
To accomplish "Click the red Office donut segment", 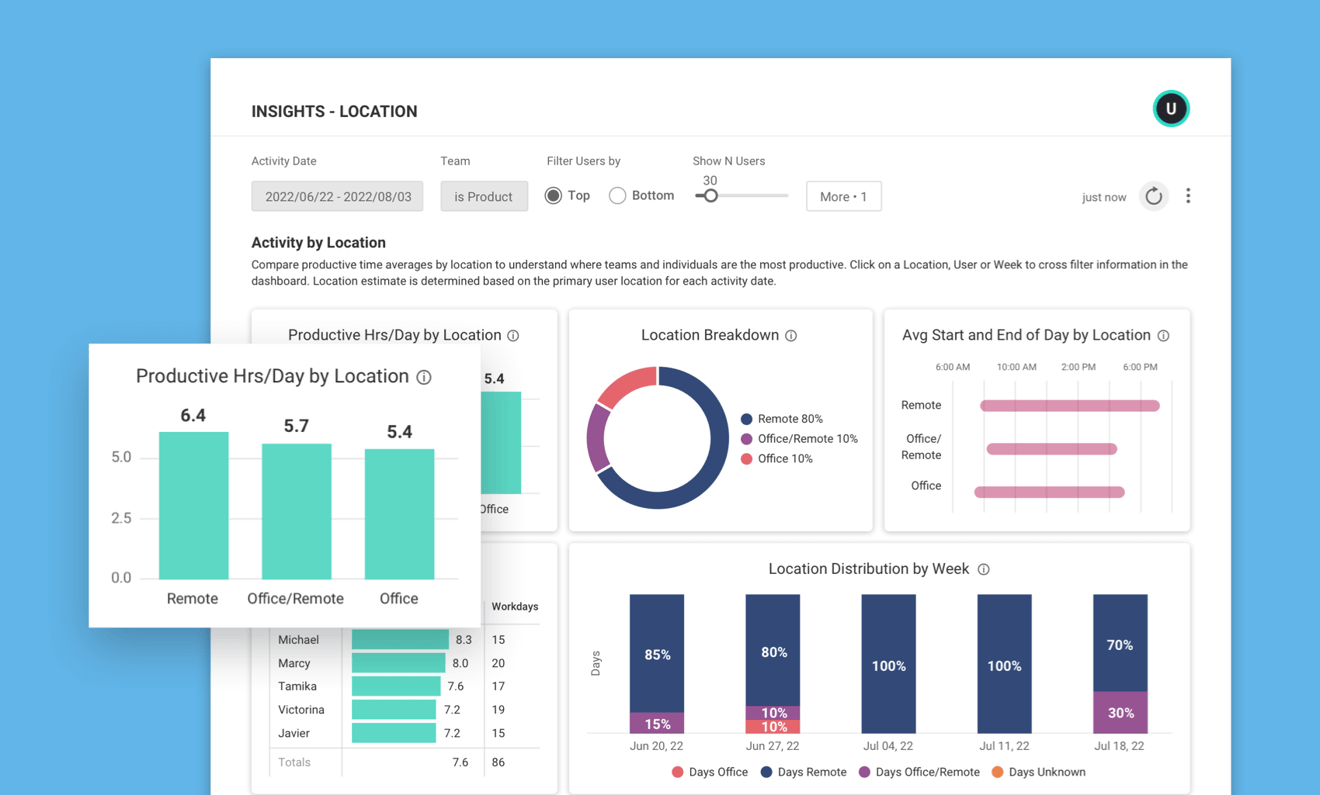I will (628, 384).
